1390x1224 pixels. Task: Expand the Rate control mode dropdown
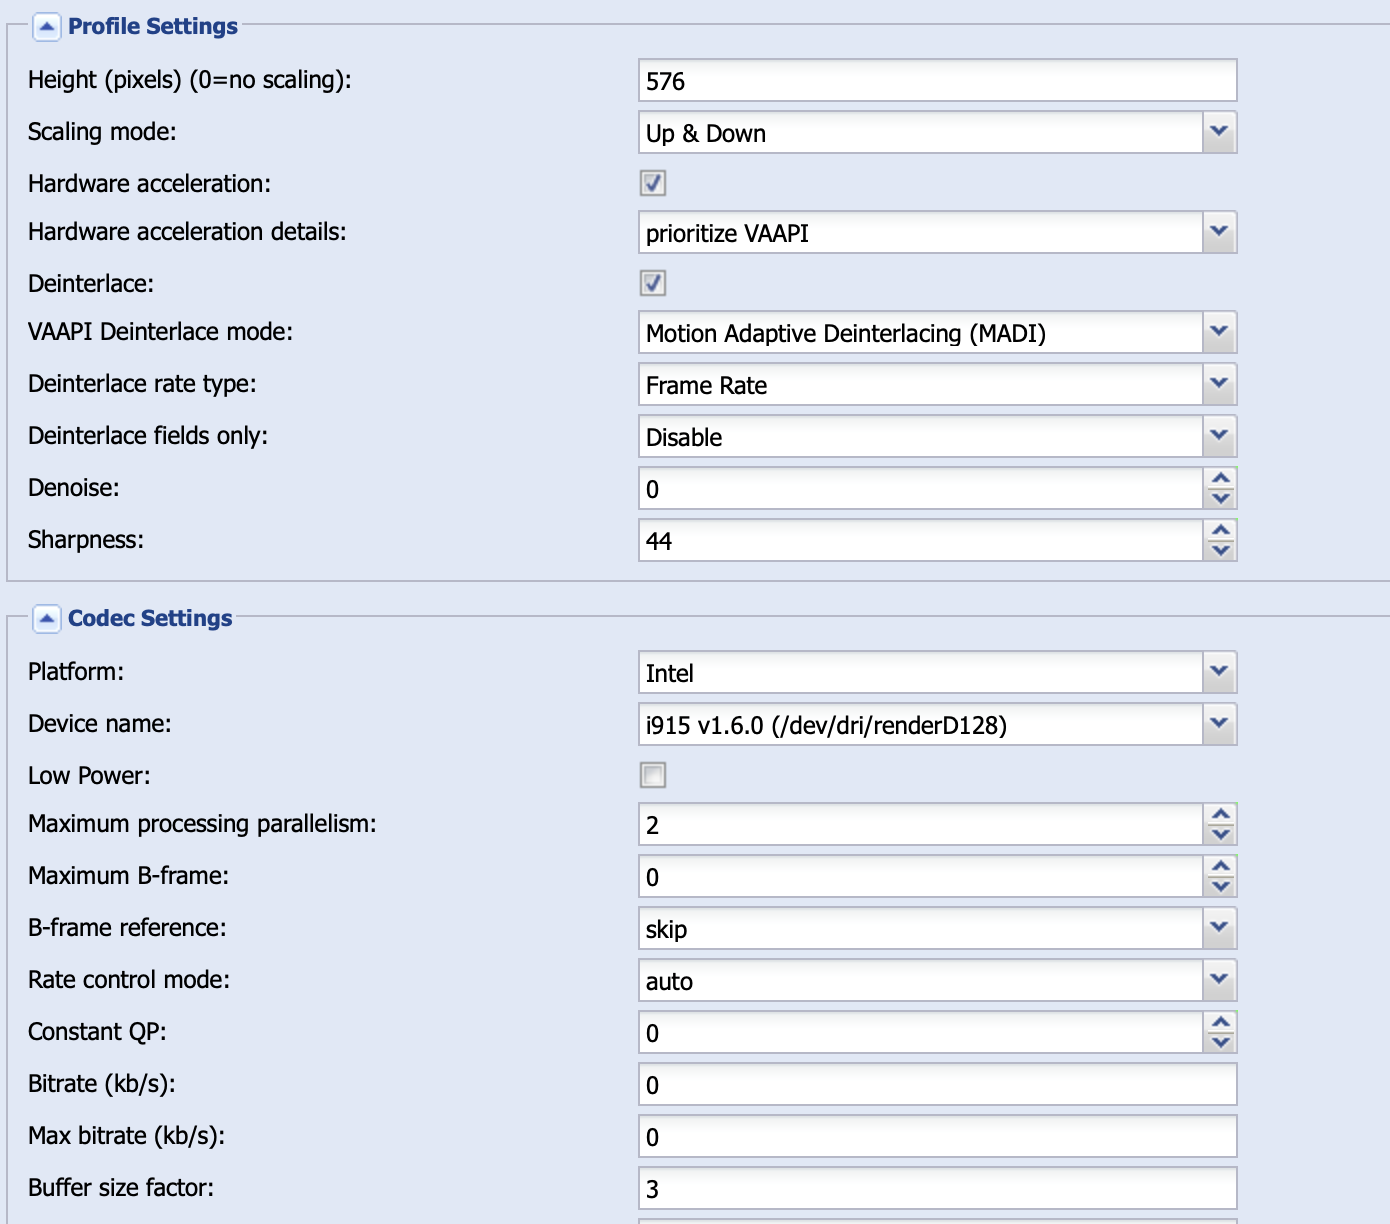point(1219,980)
